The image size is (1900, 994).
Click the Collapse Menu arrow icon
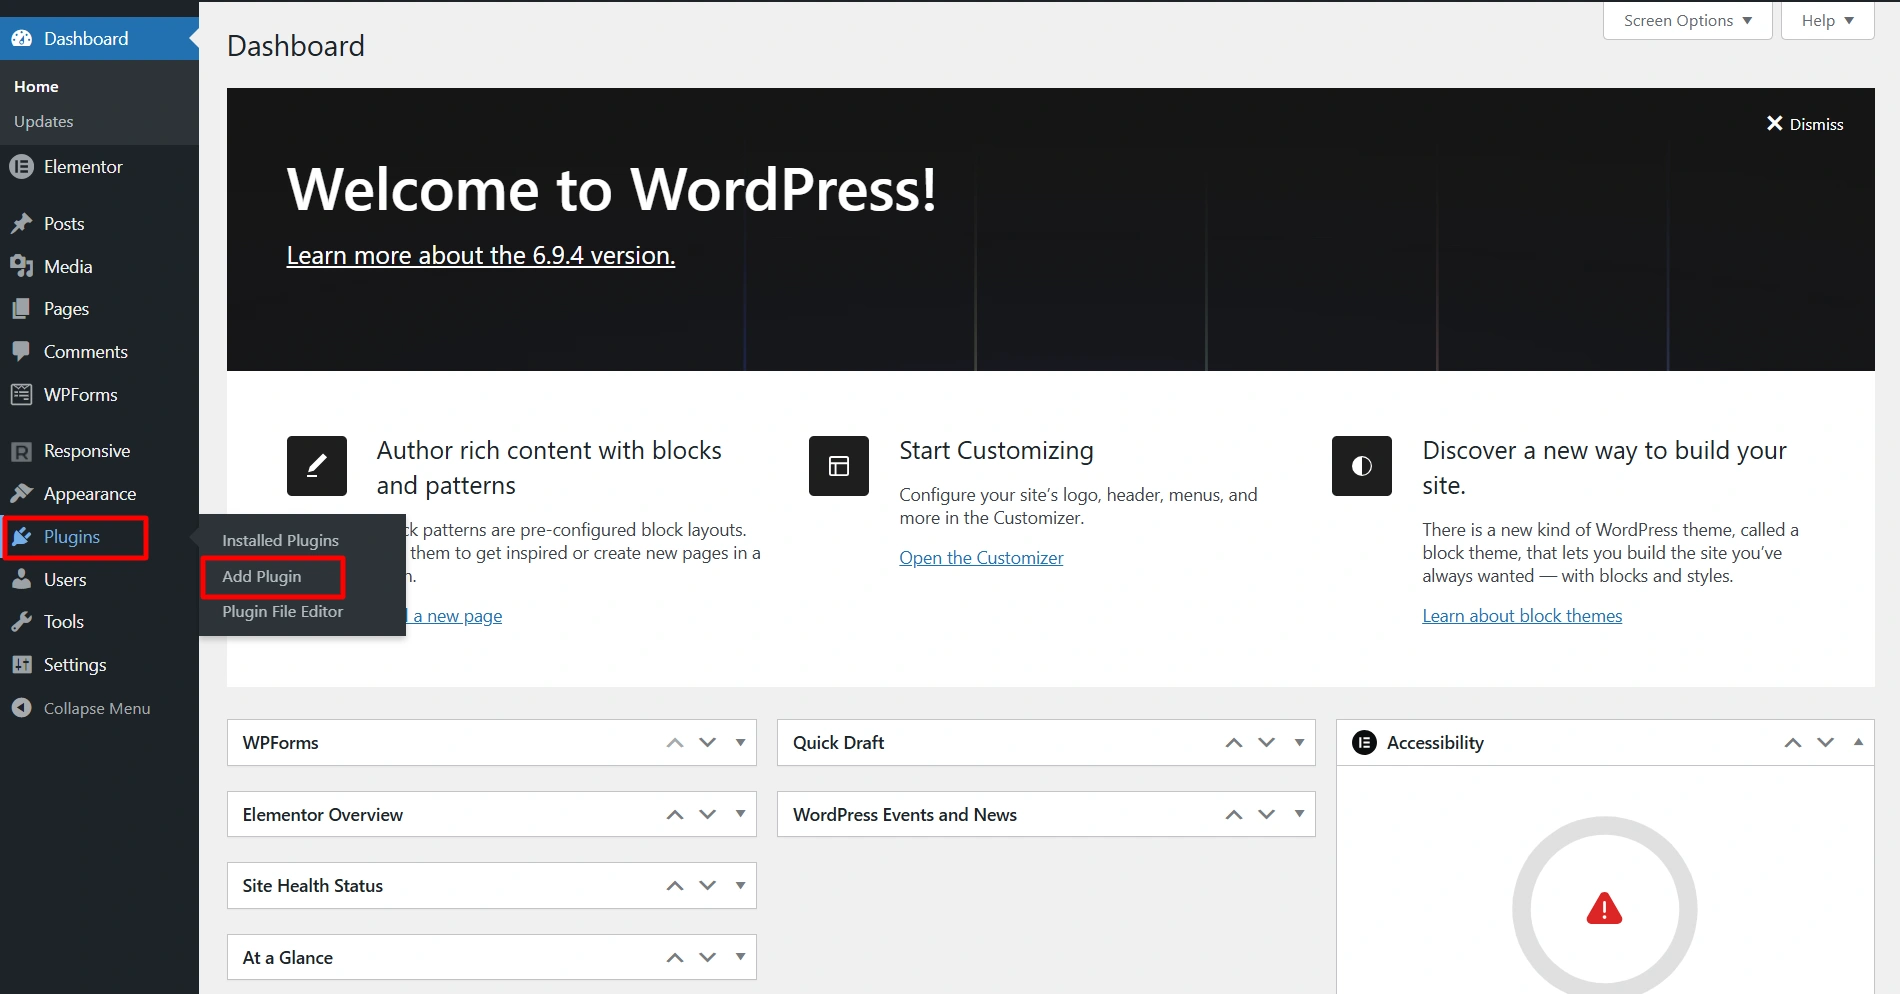(x=22, y=708)
